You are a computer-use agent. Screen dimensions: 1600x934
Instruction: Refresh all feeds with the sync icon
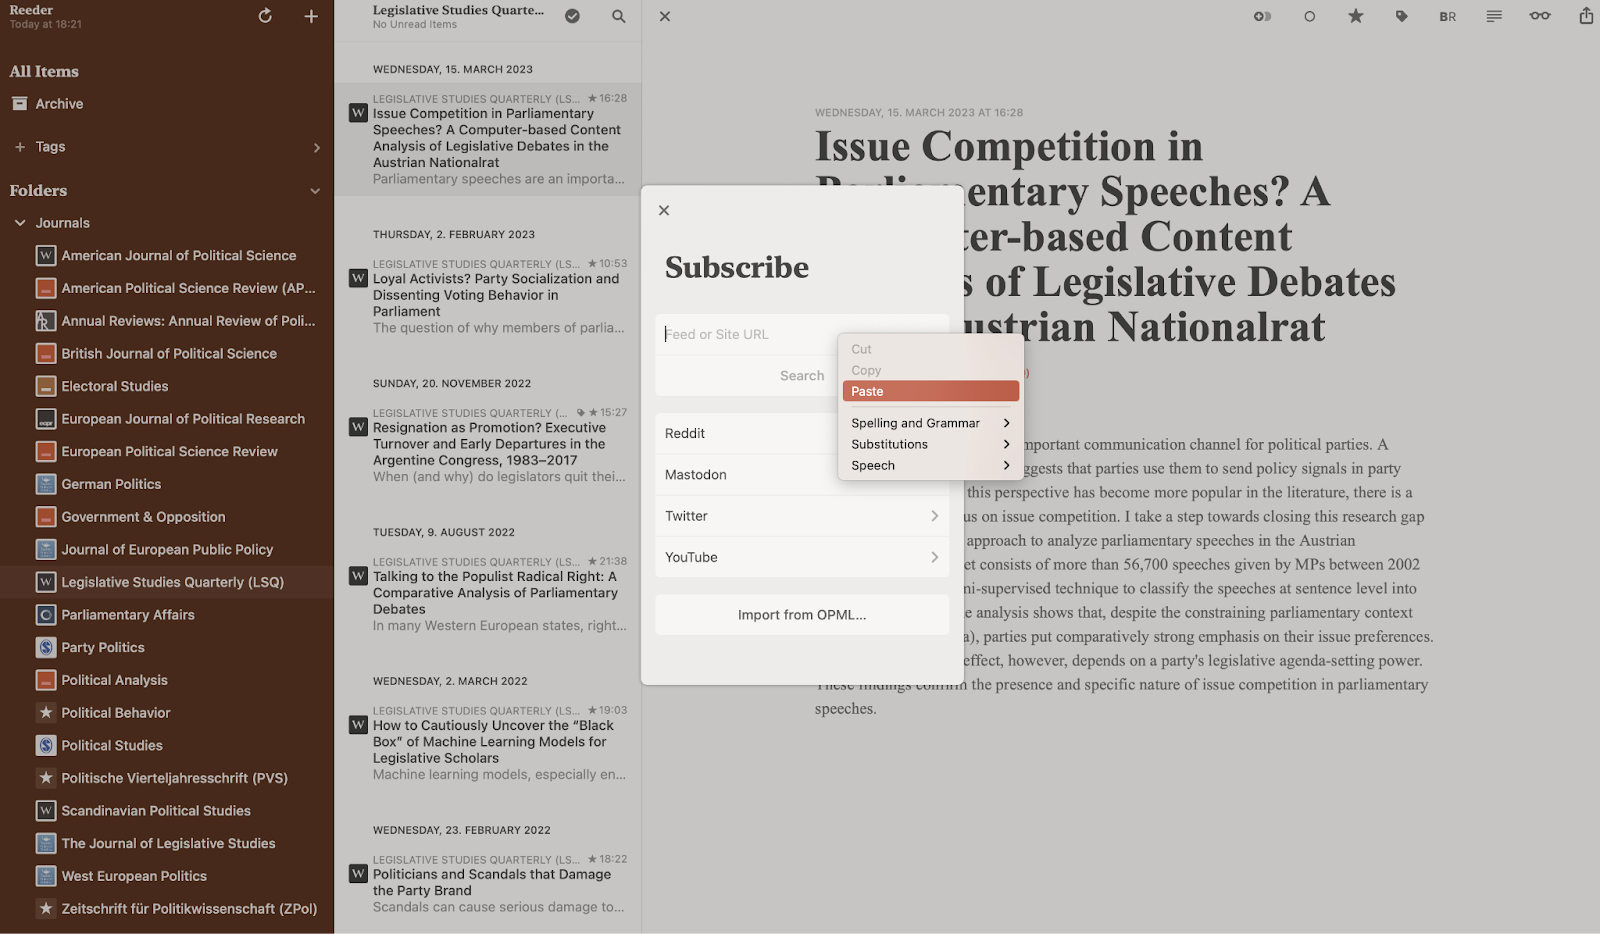pos(265,16)
